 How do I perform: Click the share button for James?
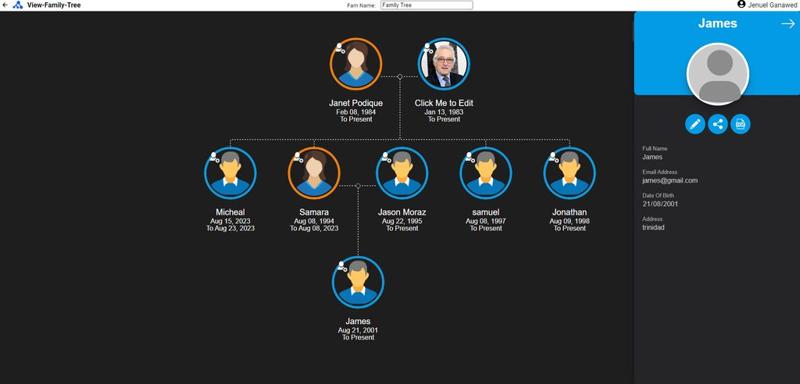[x=718, y=124]
